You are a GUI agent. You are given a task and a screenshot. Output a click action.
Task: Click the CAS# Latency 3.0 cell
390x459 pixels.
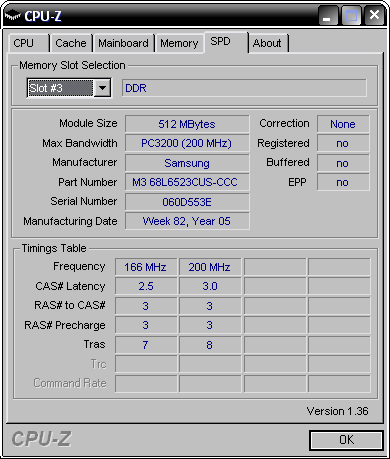tap(210, 286)
